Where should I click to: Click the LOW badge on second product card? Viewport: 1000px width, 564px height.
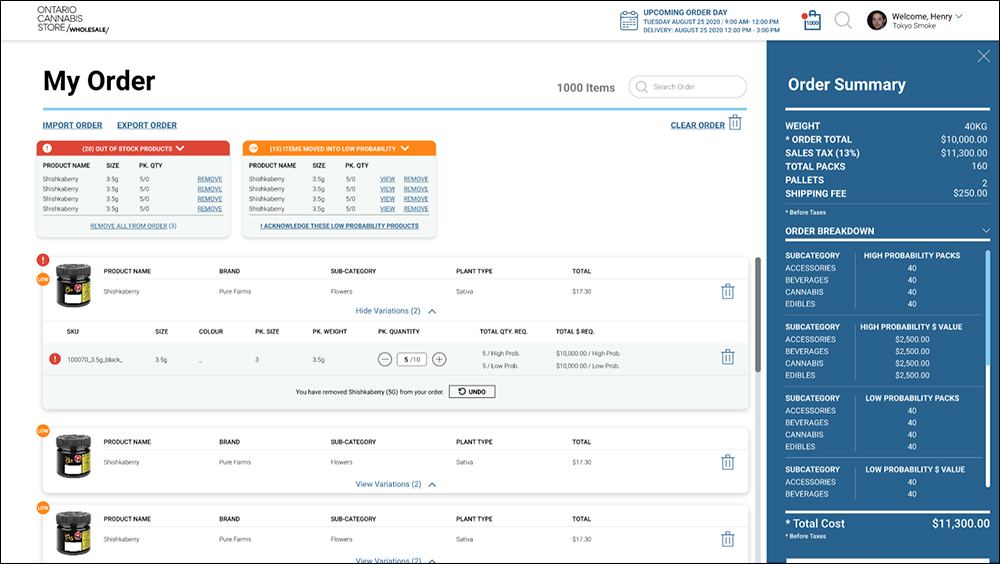pos(43,431)
